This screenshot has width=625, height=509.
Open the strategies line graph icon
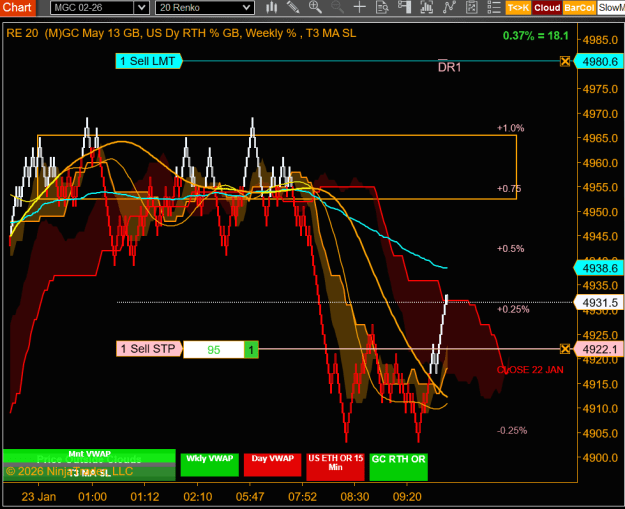pos(449,7)
